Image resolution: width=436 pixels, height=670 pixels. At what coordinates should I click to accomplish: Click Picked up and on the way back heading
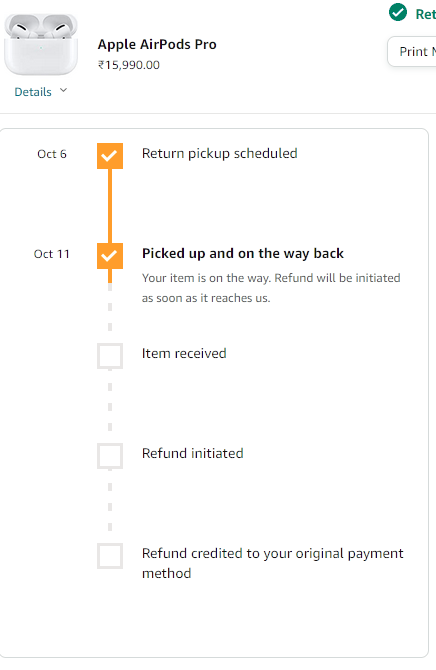[243, 253]
